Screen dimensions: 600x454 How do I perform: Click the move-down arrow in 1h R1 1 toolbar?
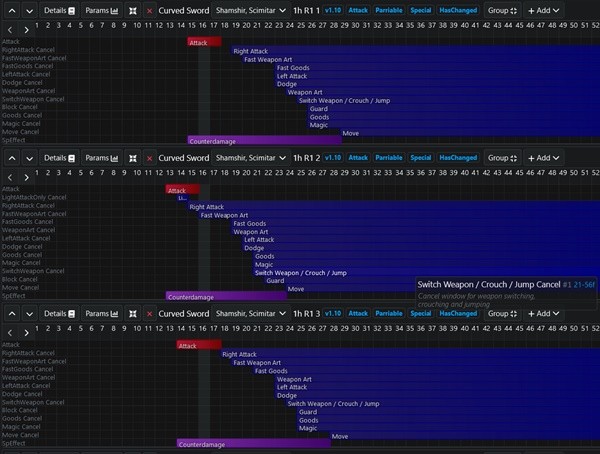[x=28, y=10]
